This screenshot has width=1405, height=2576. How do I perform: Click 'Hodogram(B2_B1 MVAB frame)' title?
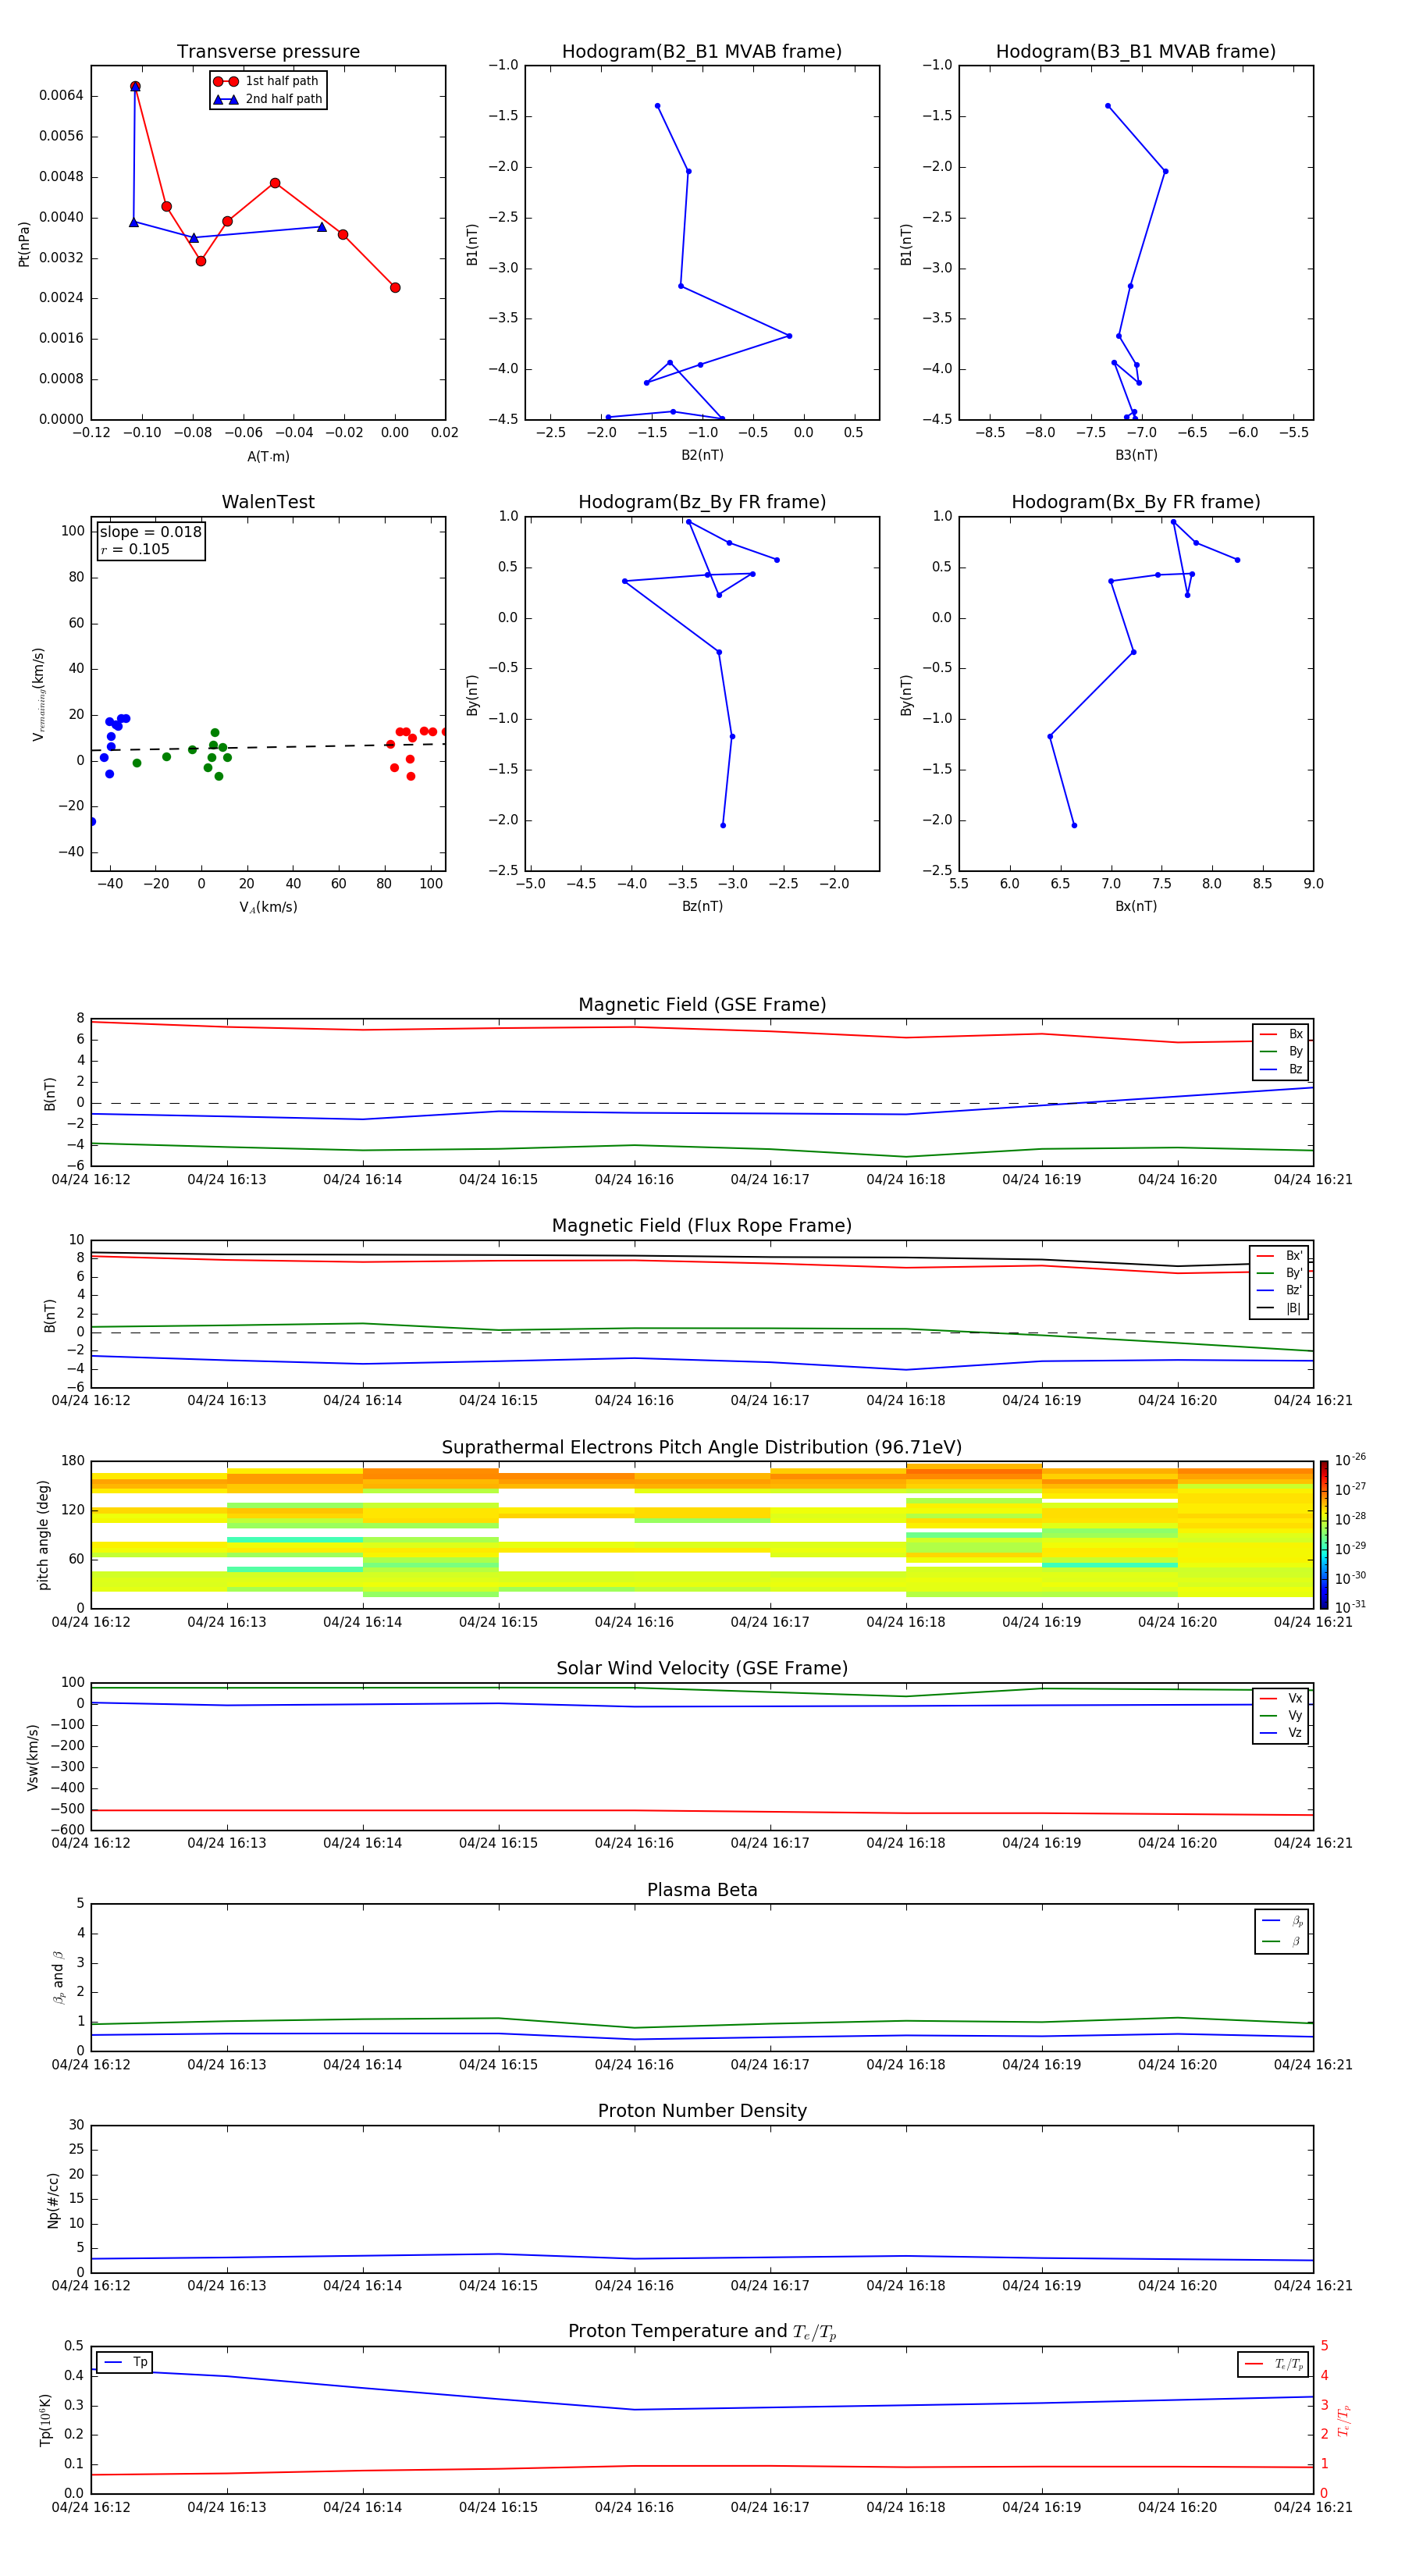tap(702, 52)
